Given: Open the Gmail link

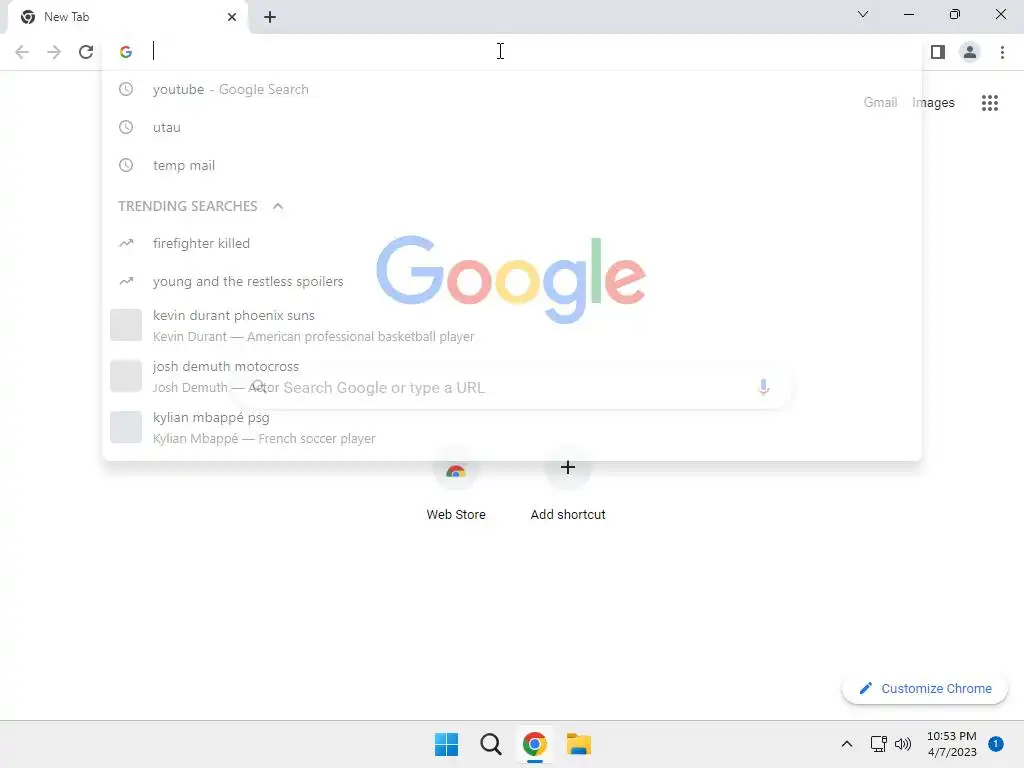Looking at the screenshot, I should pyautogui.click(x=880, y=103).
